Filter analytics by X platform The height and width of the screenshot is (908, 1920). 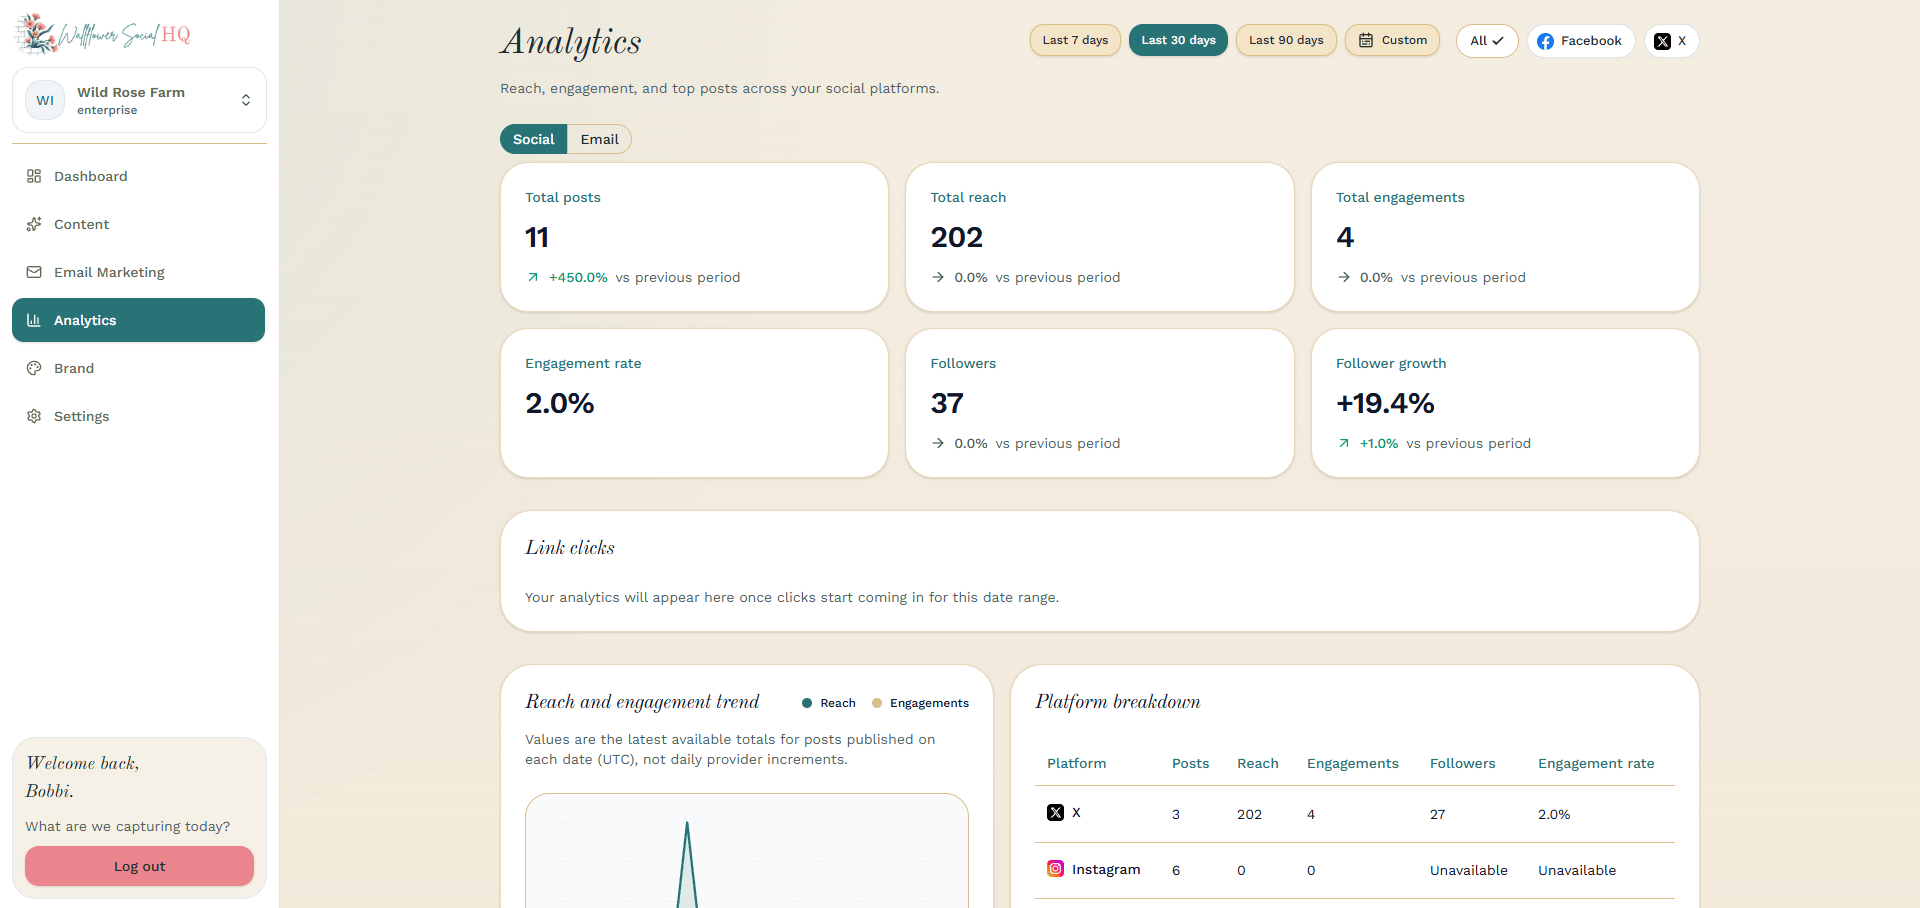(x=1672, y=41)
